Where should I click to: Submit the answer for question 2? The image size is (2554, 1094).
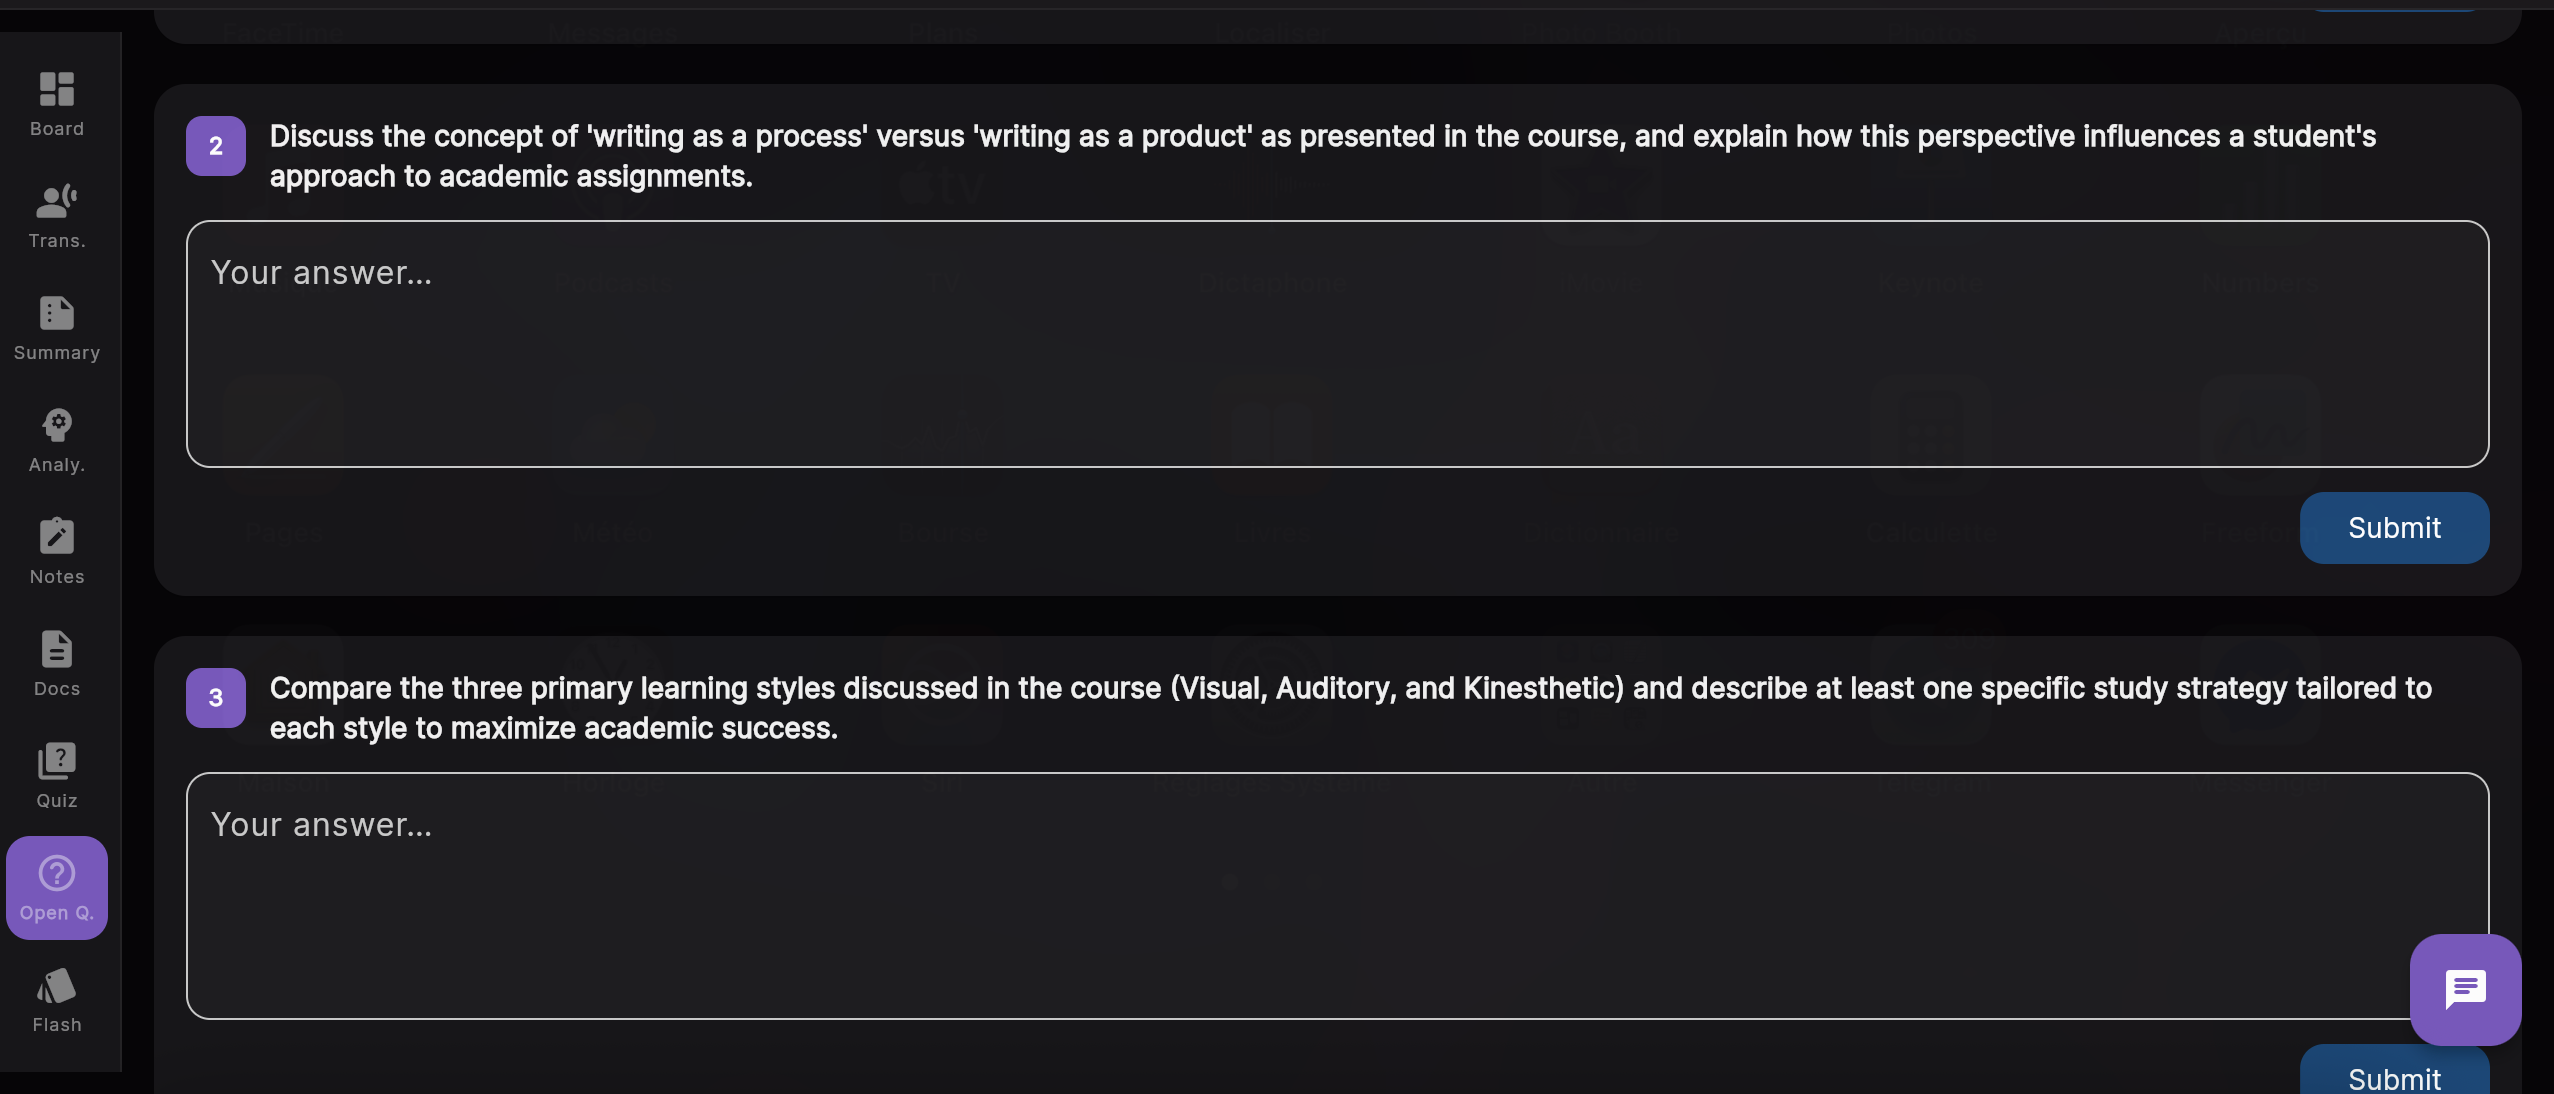coord(2392,527)
